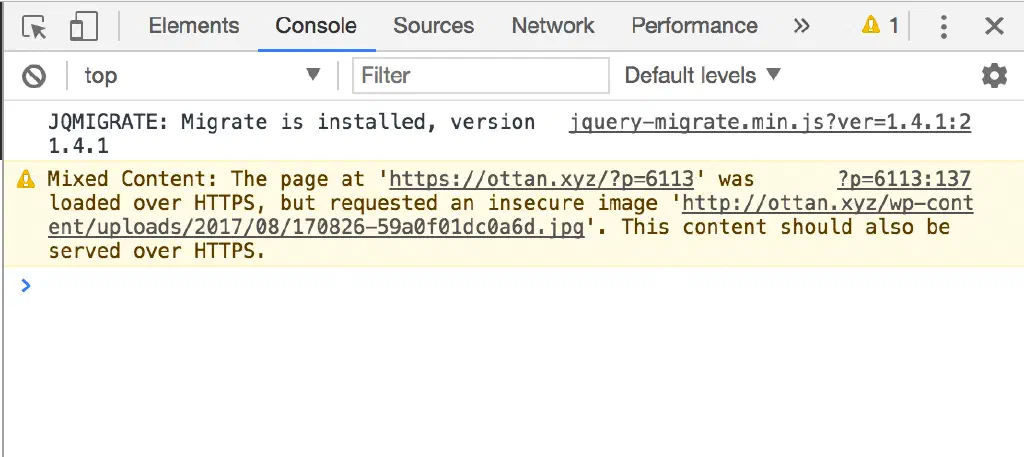1024x457 pixels.
Task: Open the console settings gear
Action: (x=994, y=75)
